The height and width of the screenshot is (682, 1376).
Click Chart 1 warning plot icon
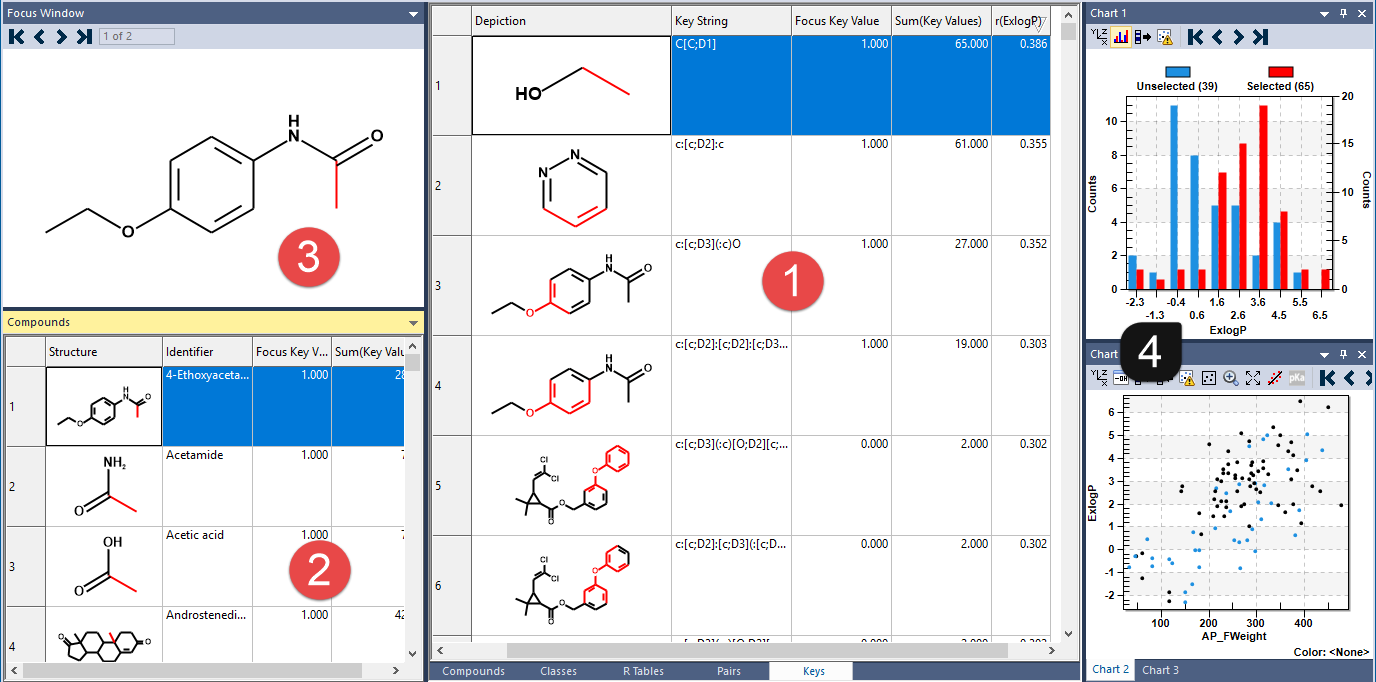[1164, 37]
